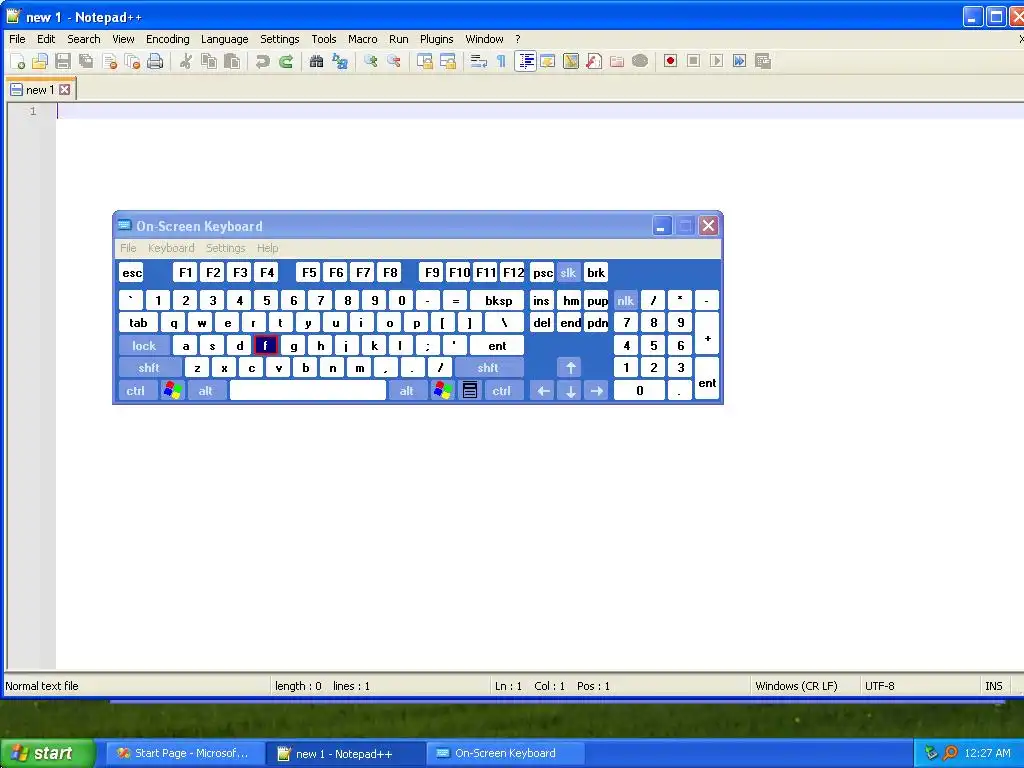
Task: Click the Stop Recording macro icon
Action: click(x=694, y=61)
